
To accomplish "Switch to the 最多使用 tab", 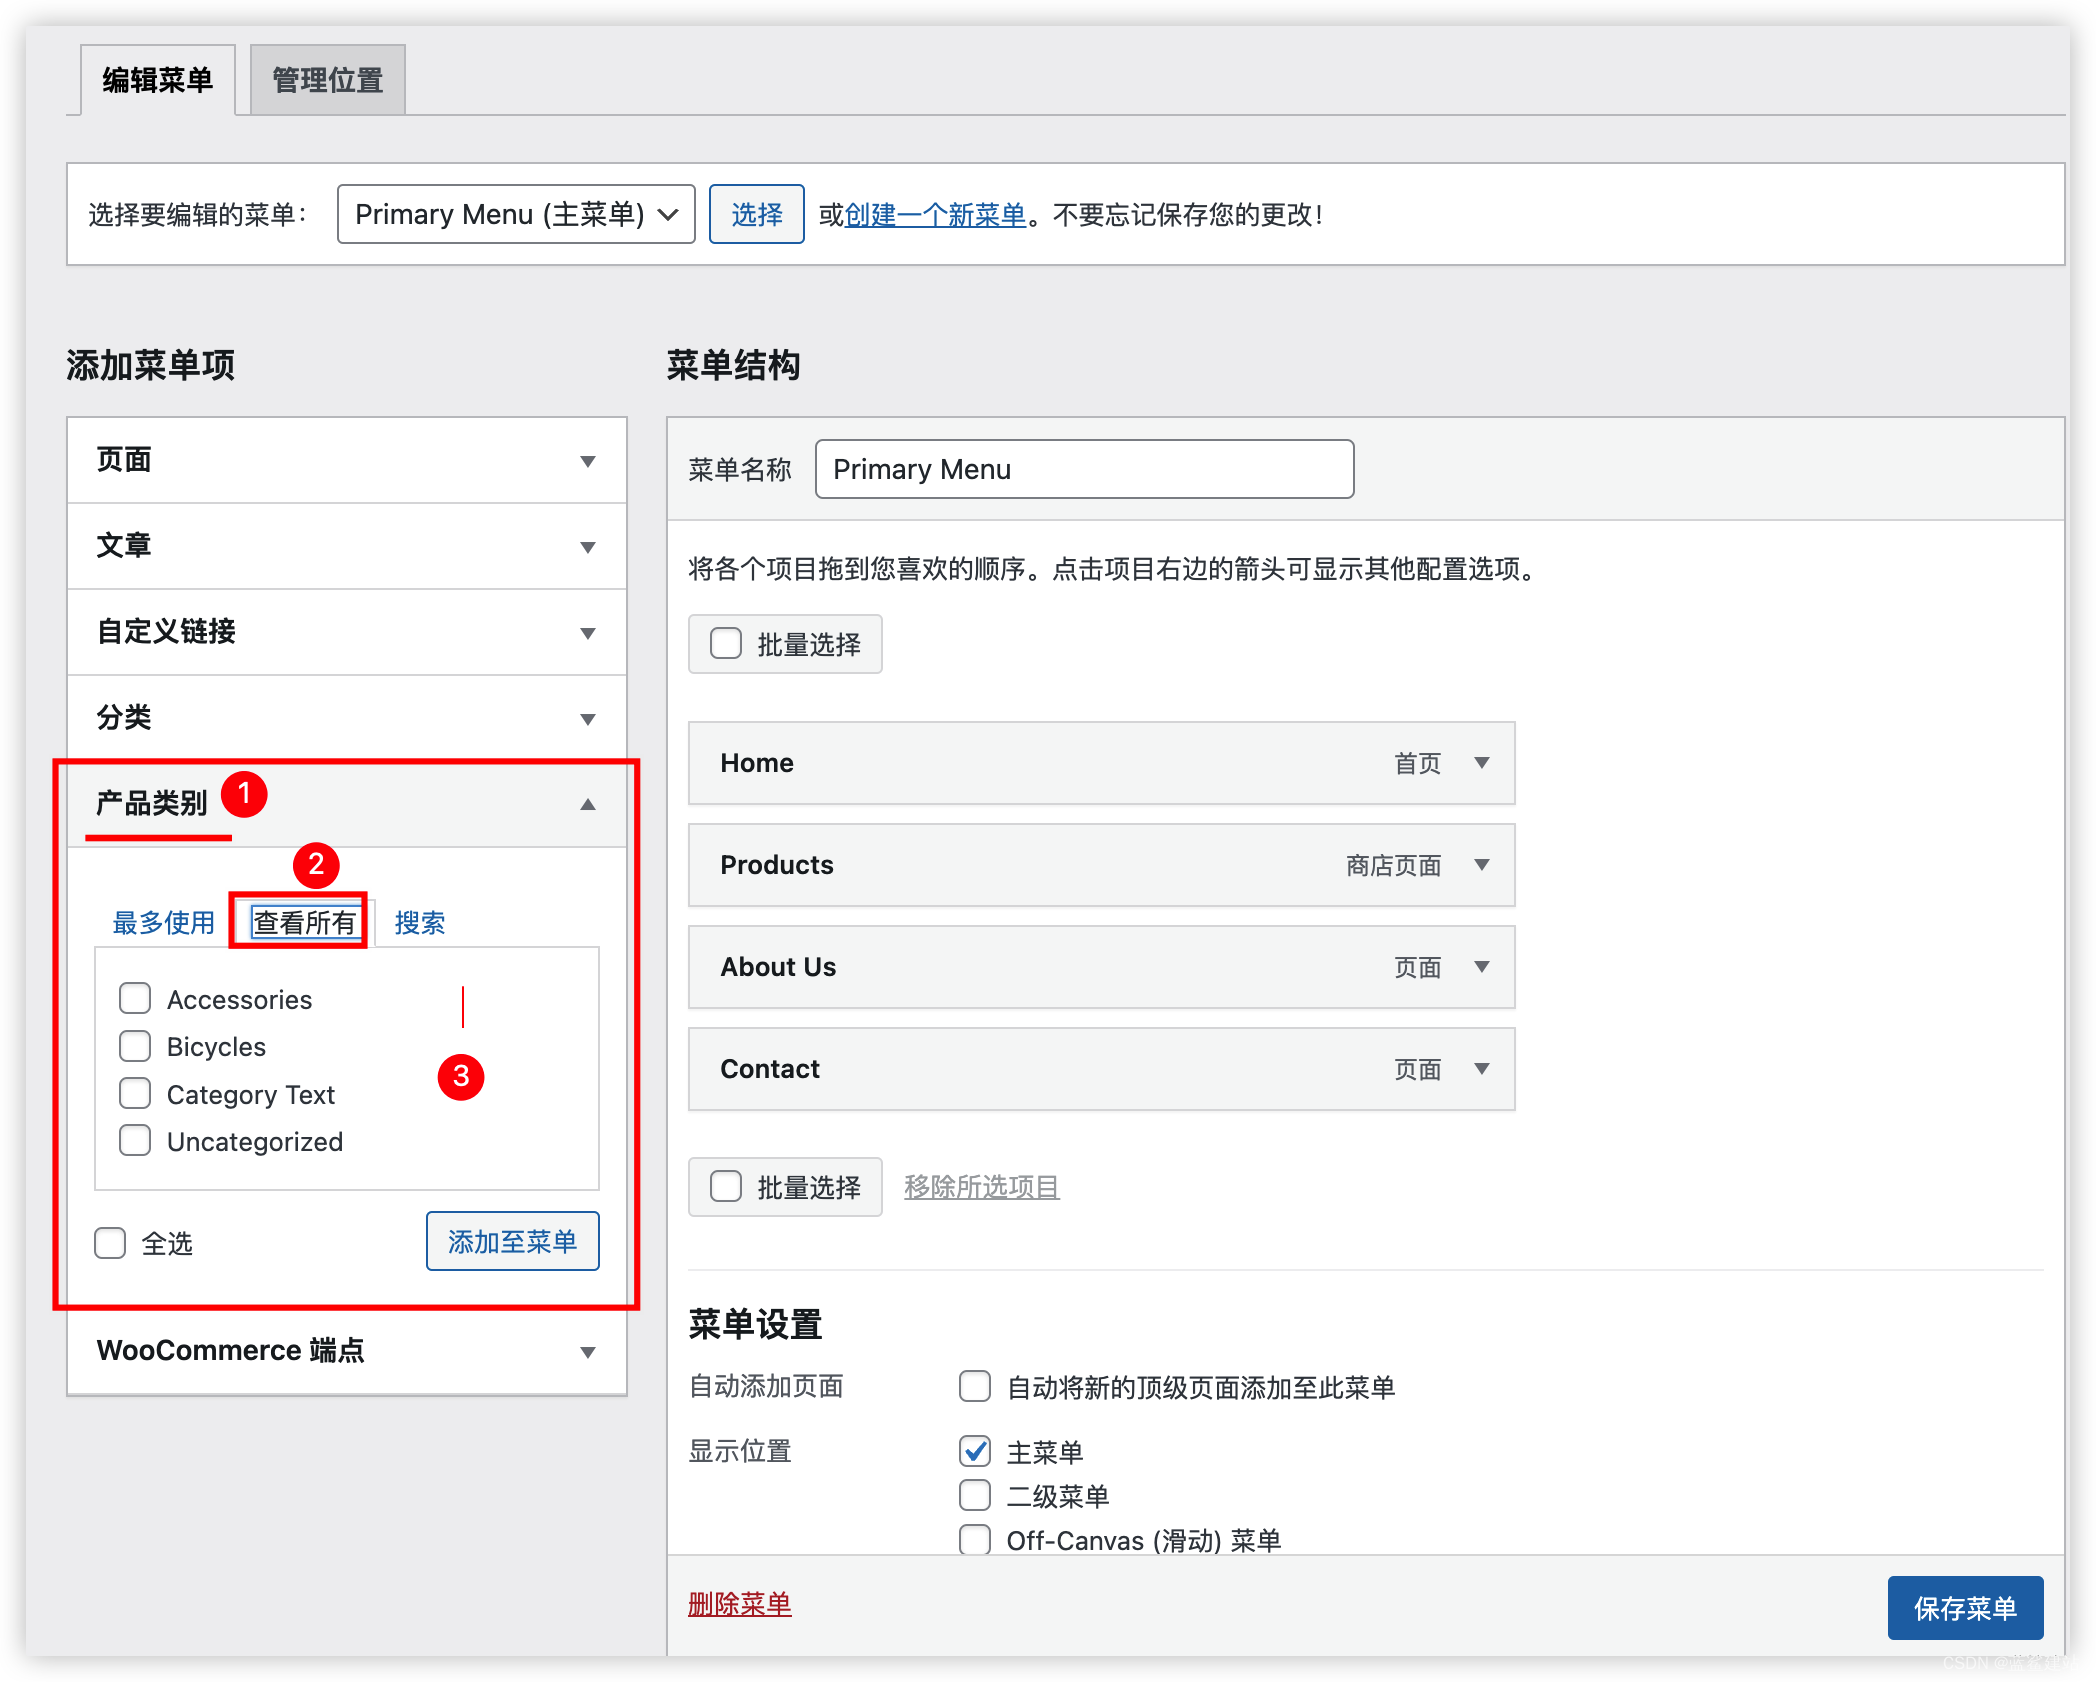I will coord(164,922).
